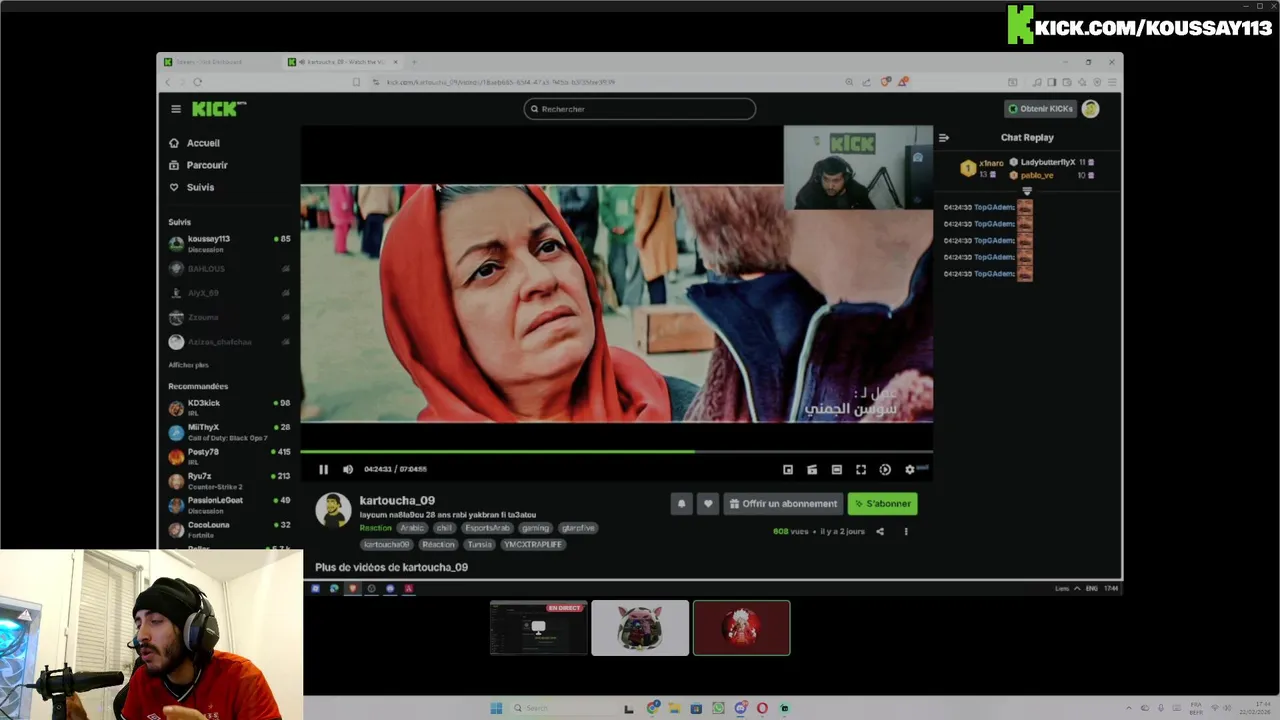The width and height of the screenshot is (1280, 720).
Task: Select the kartoucha_09 browser tab
Action: tap(340, 62)
